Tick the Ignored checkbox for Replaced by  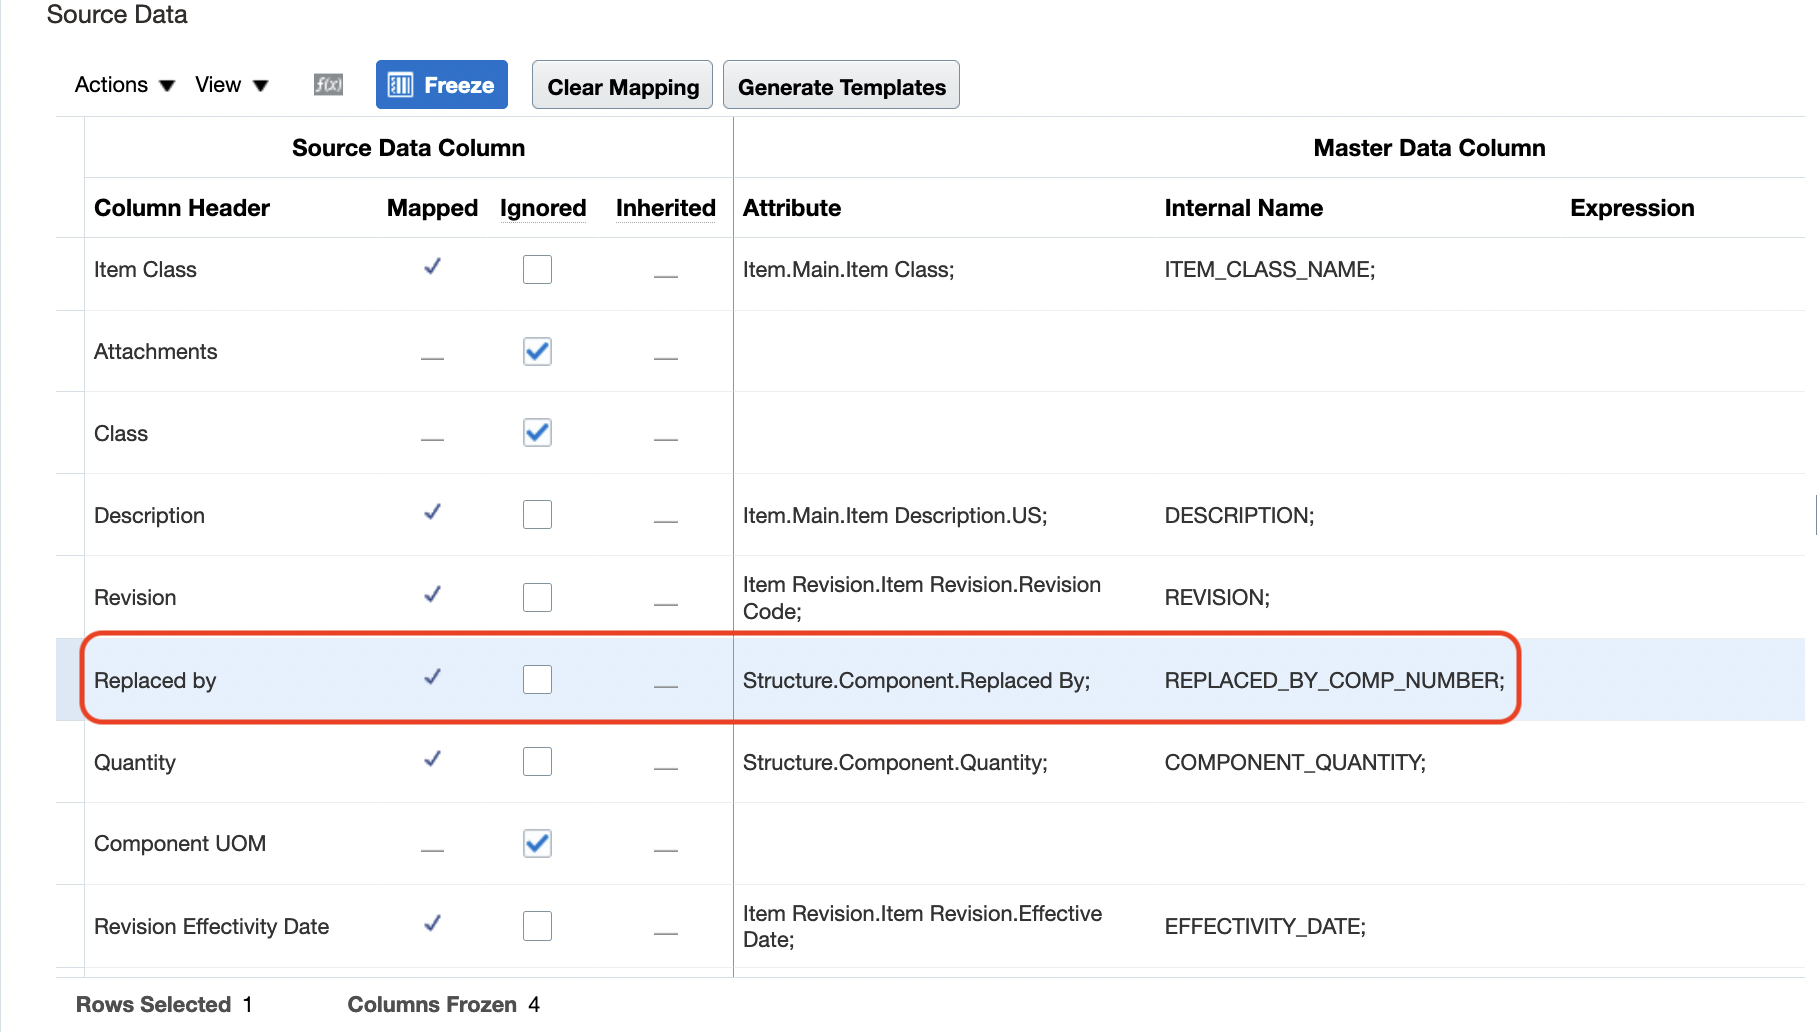click(537, 680)
